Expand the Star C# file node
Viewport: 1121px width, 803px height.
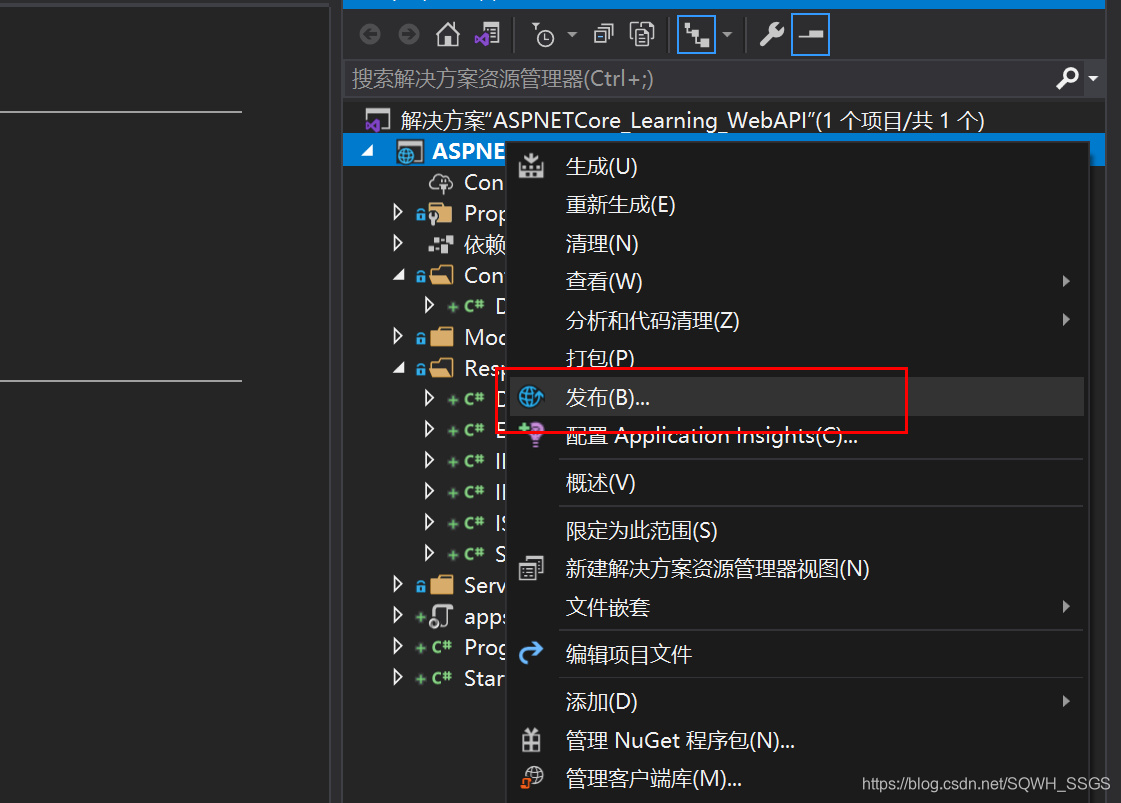click(398, 677)
